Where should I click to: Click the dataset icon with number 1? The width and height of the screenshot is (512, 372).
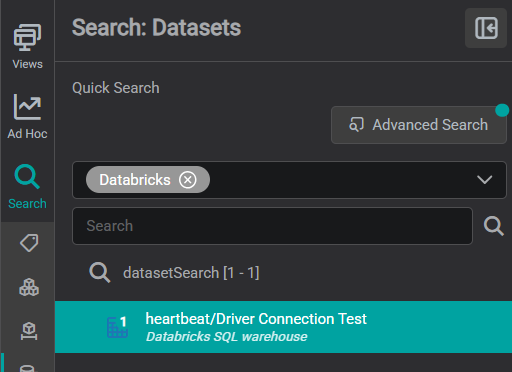117,327
